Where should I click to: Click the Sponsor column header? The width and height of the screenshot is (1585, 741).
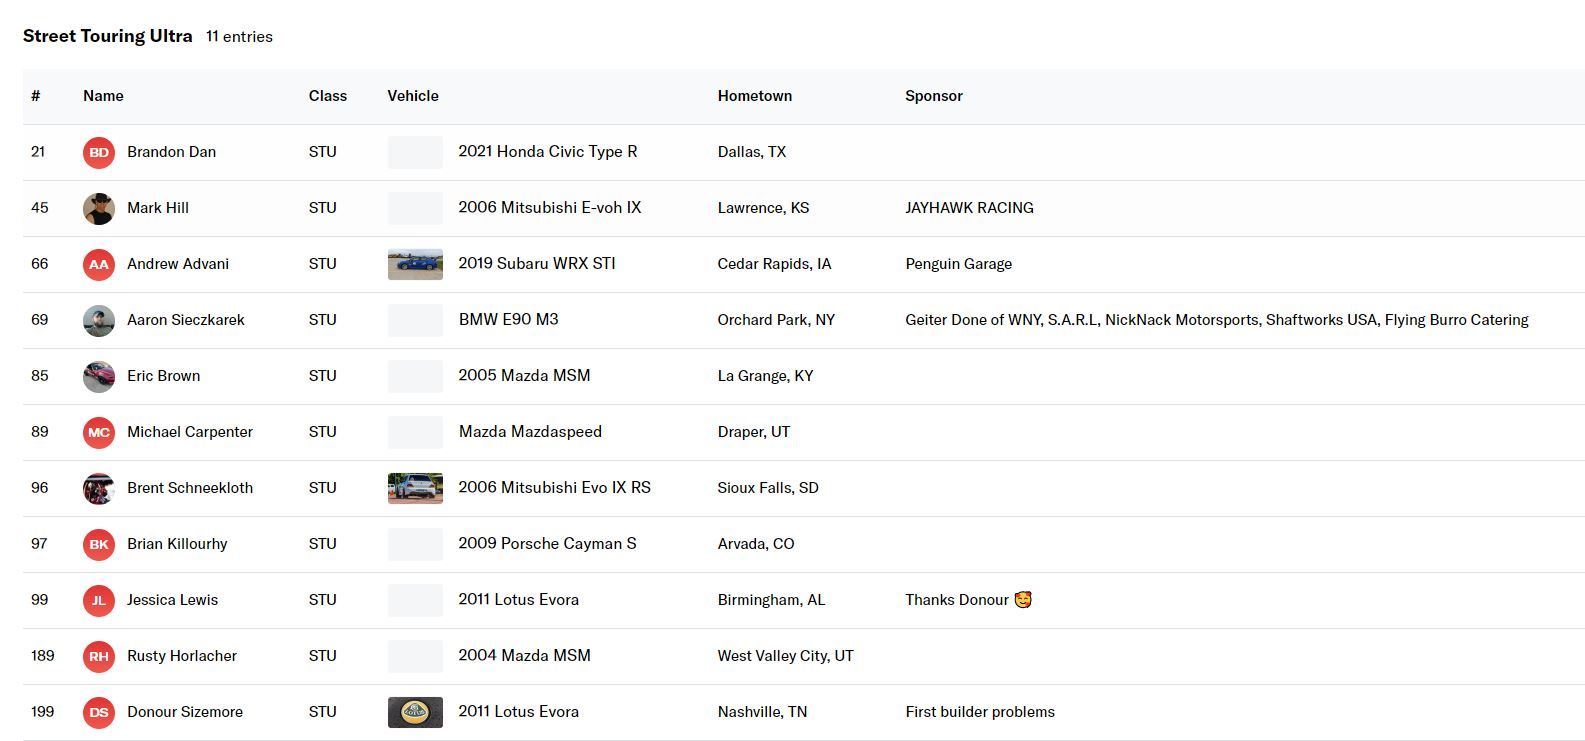(x=933, y=96)
